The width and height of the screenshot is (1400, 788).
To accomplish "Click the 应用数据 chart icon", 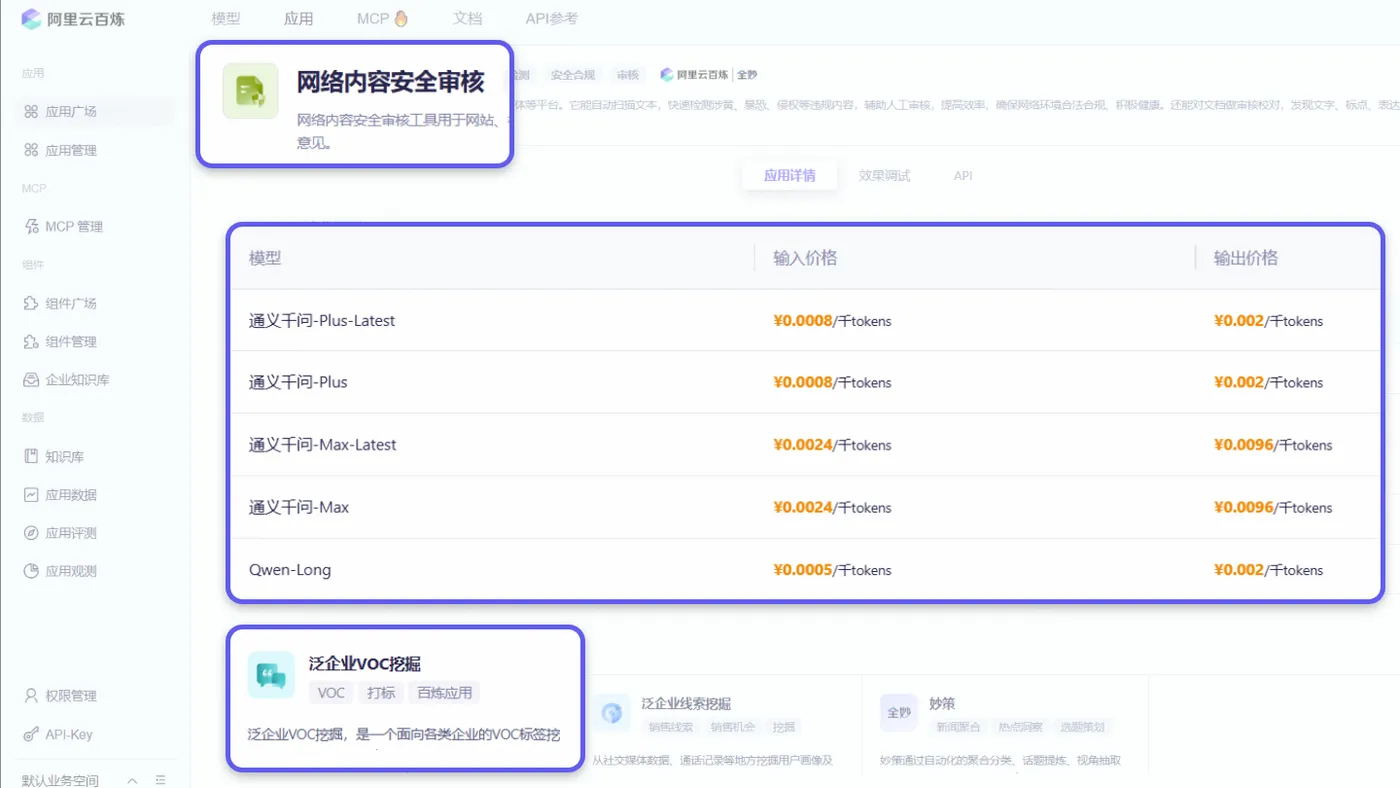I will (x=31, y=495).
